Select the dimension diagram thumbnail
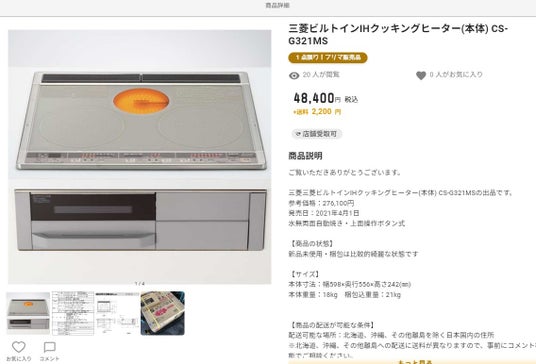Screen dimensions: 536x364 tap(118, 313)
